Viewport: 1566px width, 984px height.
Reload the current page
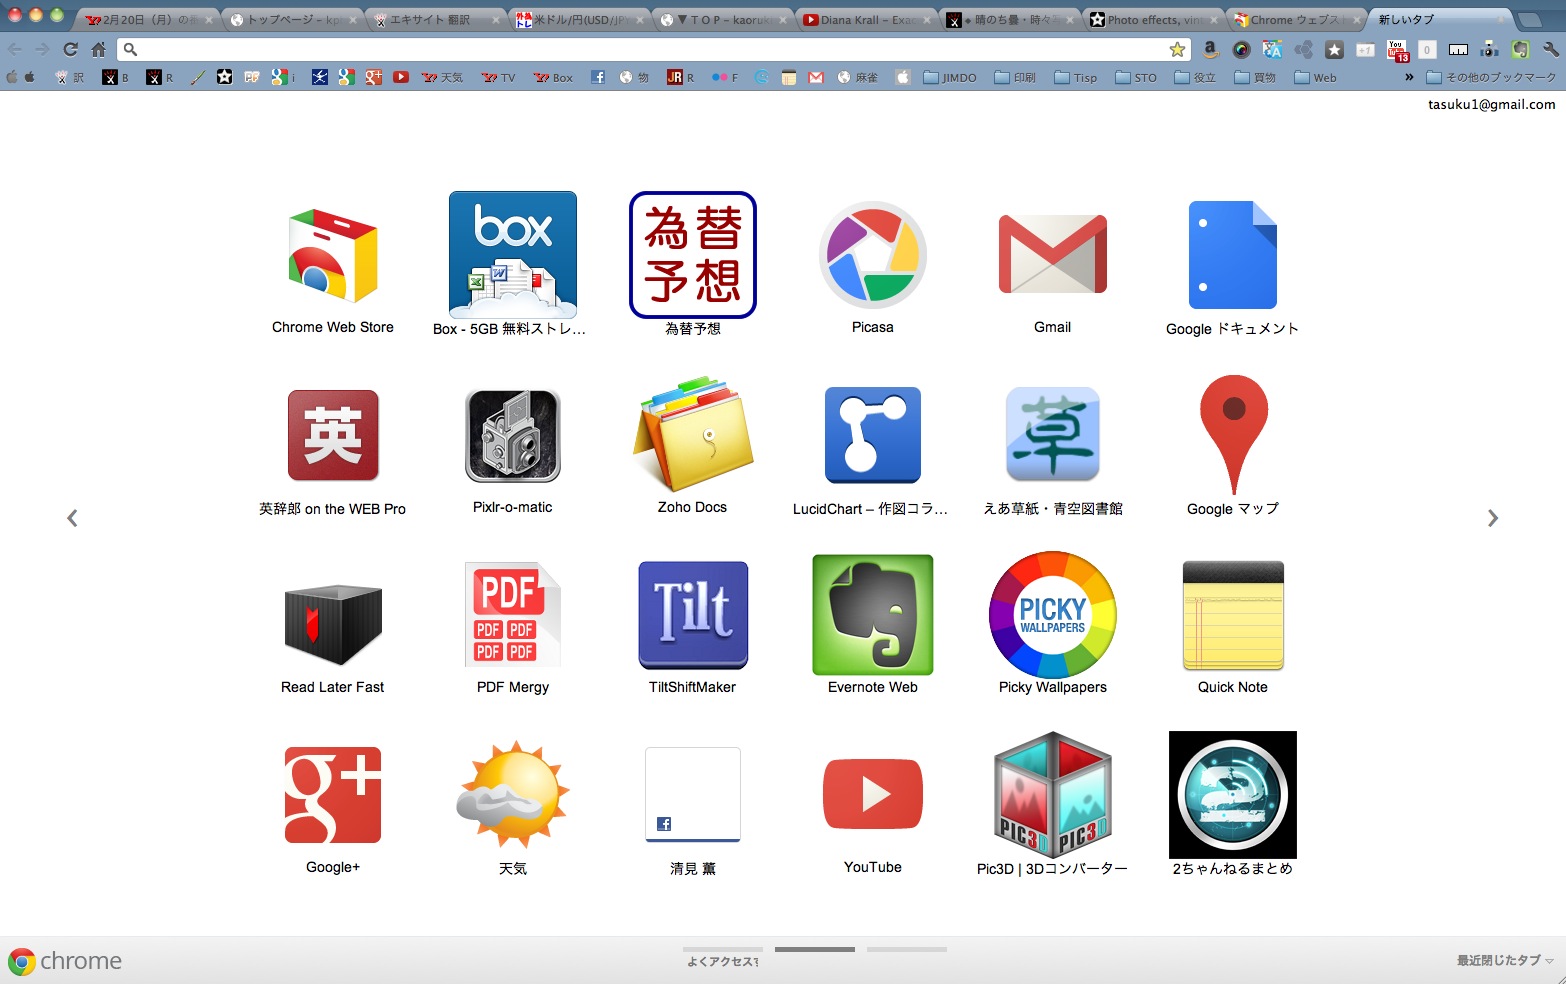pos(70,49)
